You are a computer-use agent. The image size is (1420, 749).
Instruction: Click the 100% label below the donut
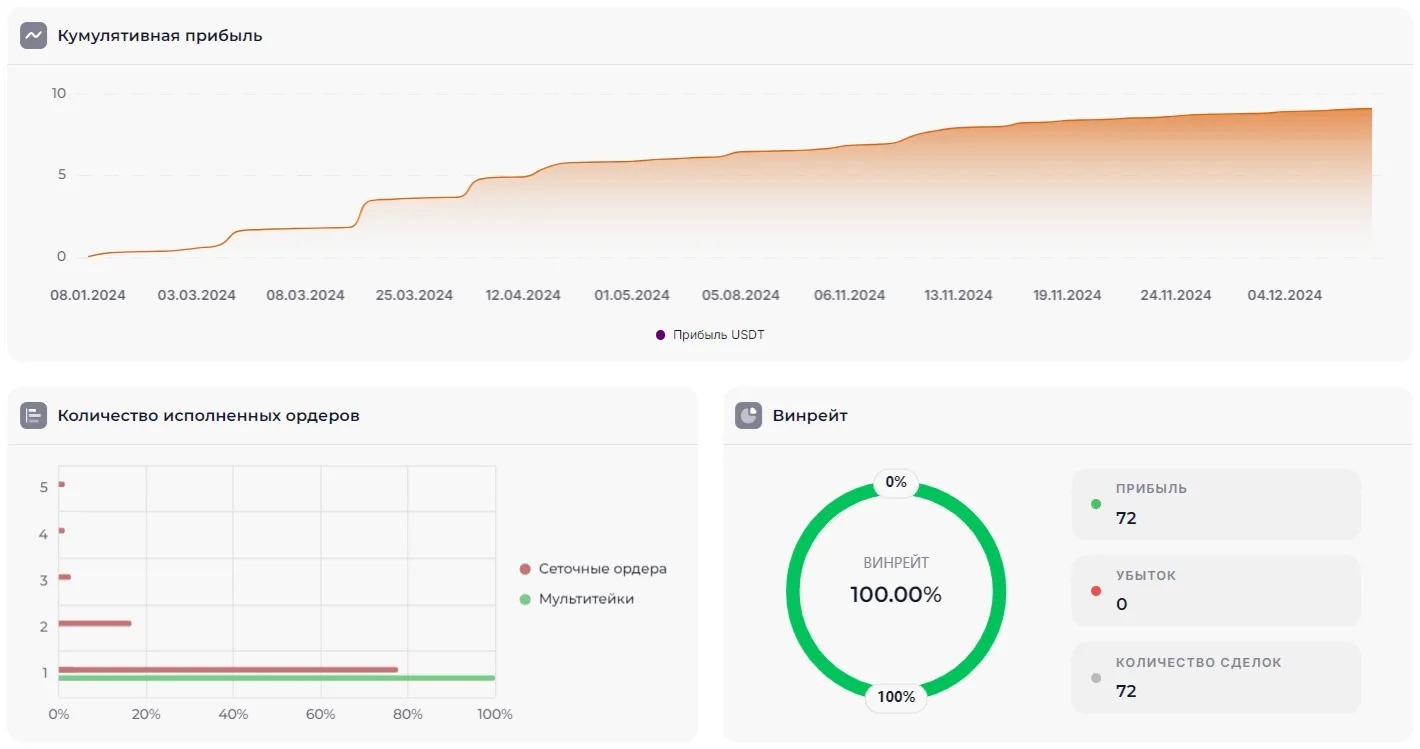pyautogui.click(x=896, y=697)
